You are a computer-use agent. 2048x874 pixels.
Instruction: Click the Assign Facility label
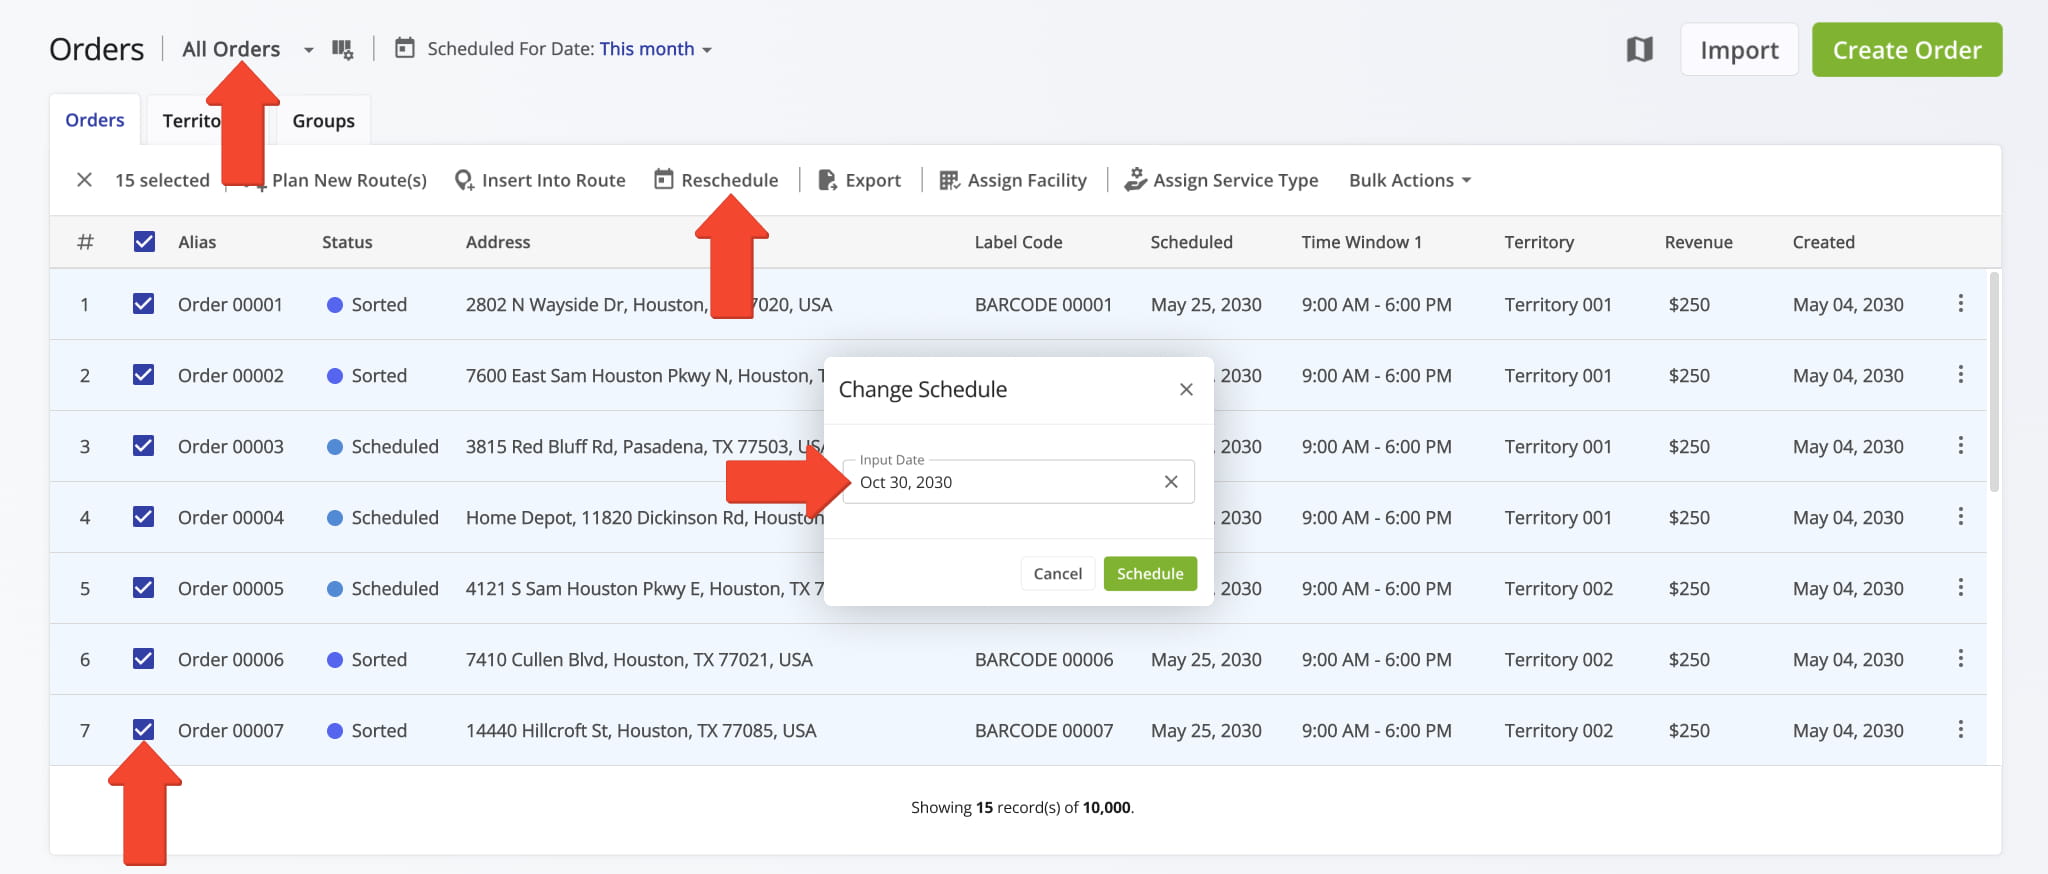coord(1027,180)
